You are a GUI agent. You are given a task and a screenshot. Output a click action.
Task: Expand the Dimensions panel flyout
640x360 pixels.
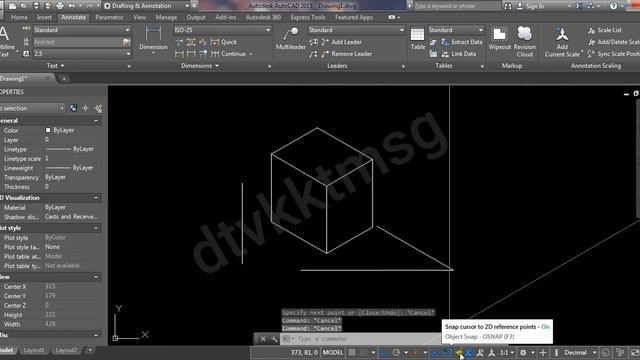(200, 66)
